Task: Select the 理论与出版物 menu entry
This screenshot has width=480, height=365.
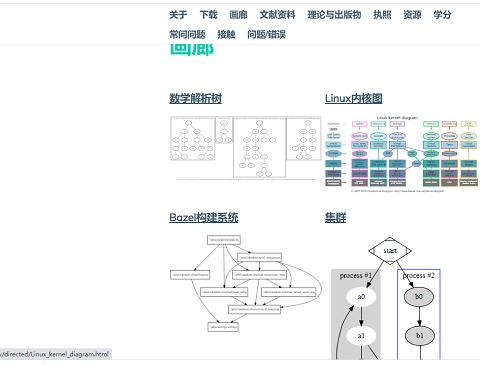Action: [x=334, y=15]
